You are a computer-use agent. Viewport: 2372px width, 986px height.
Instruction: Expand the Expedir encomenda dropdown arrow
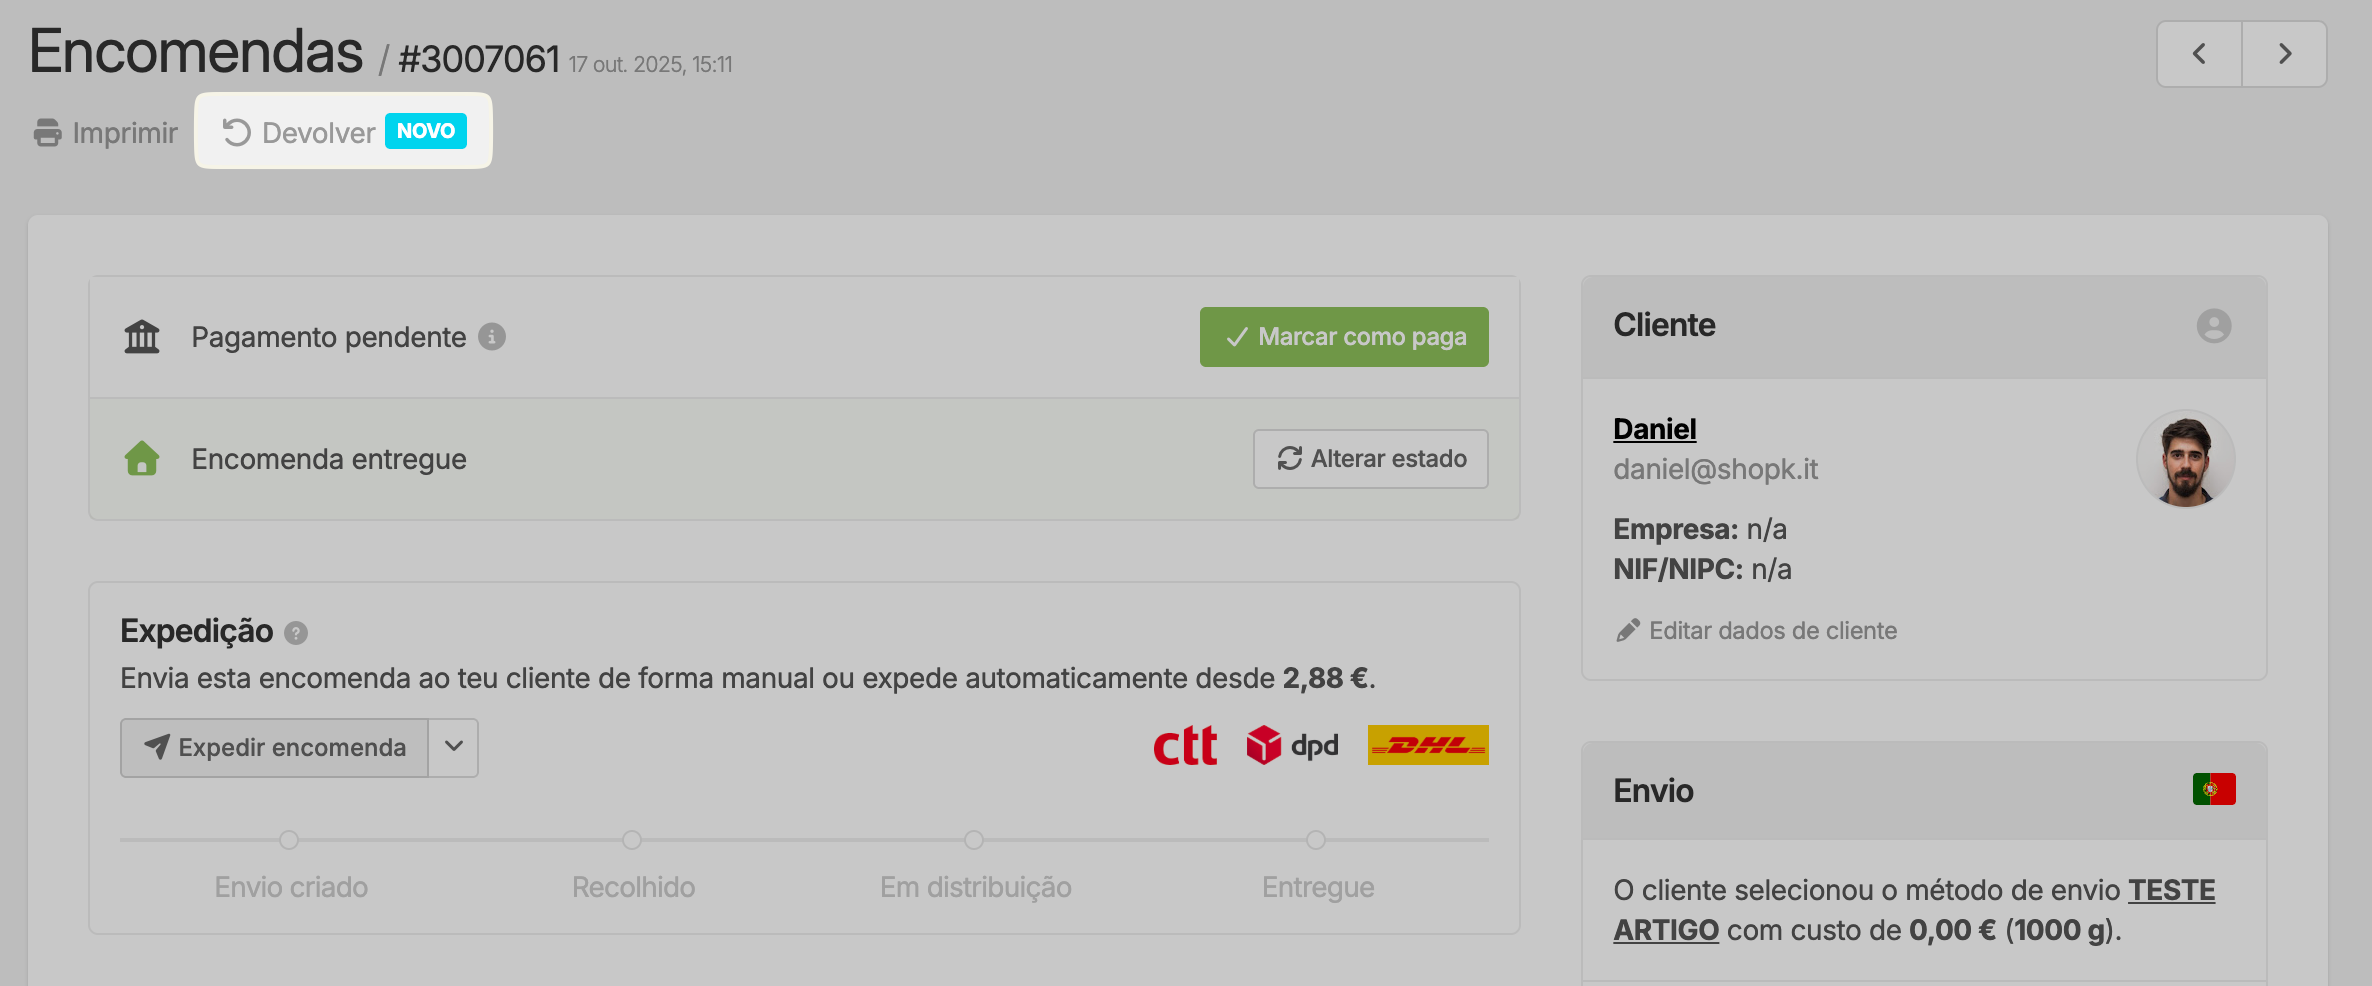pyautogui.click(x=452, y=747)
